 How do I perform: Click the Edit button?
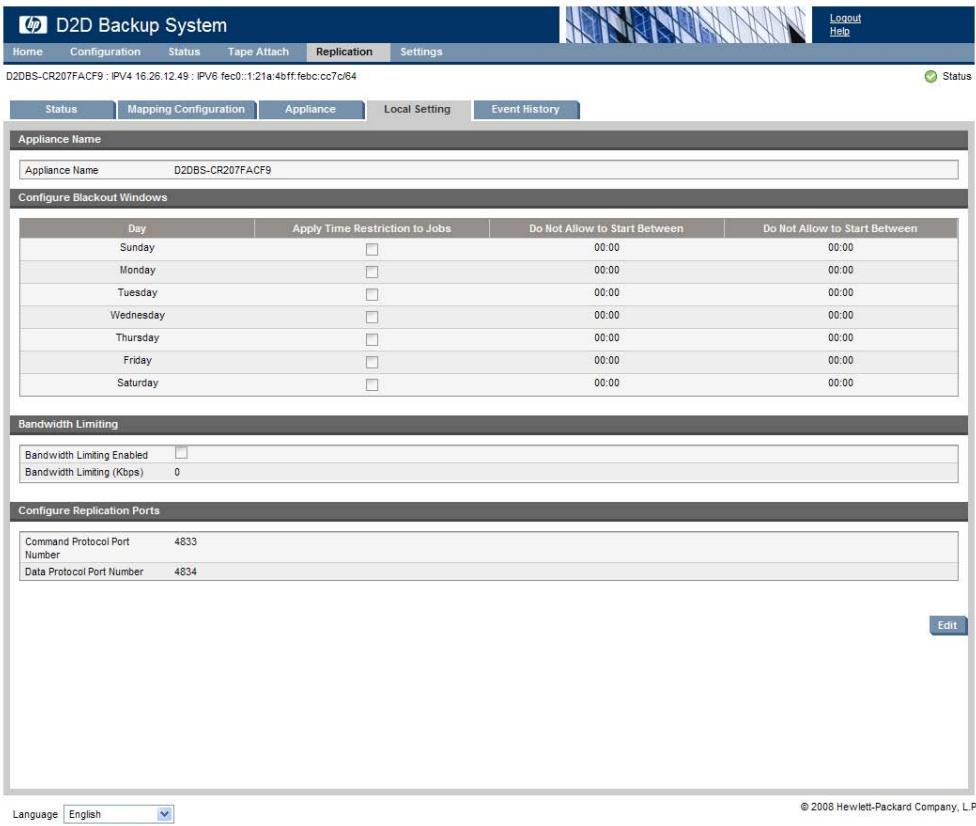click(947, 625)
